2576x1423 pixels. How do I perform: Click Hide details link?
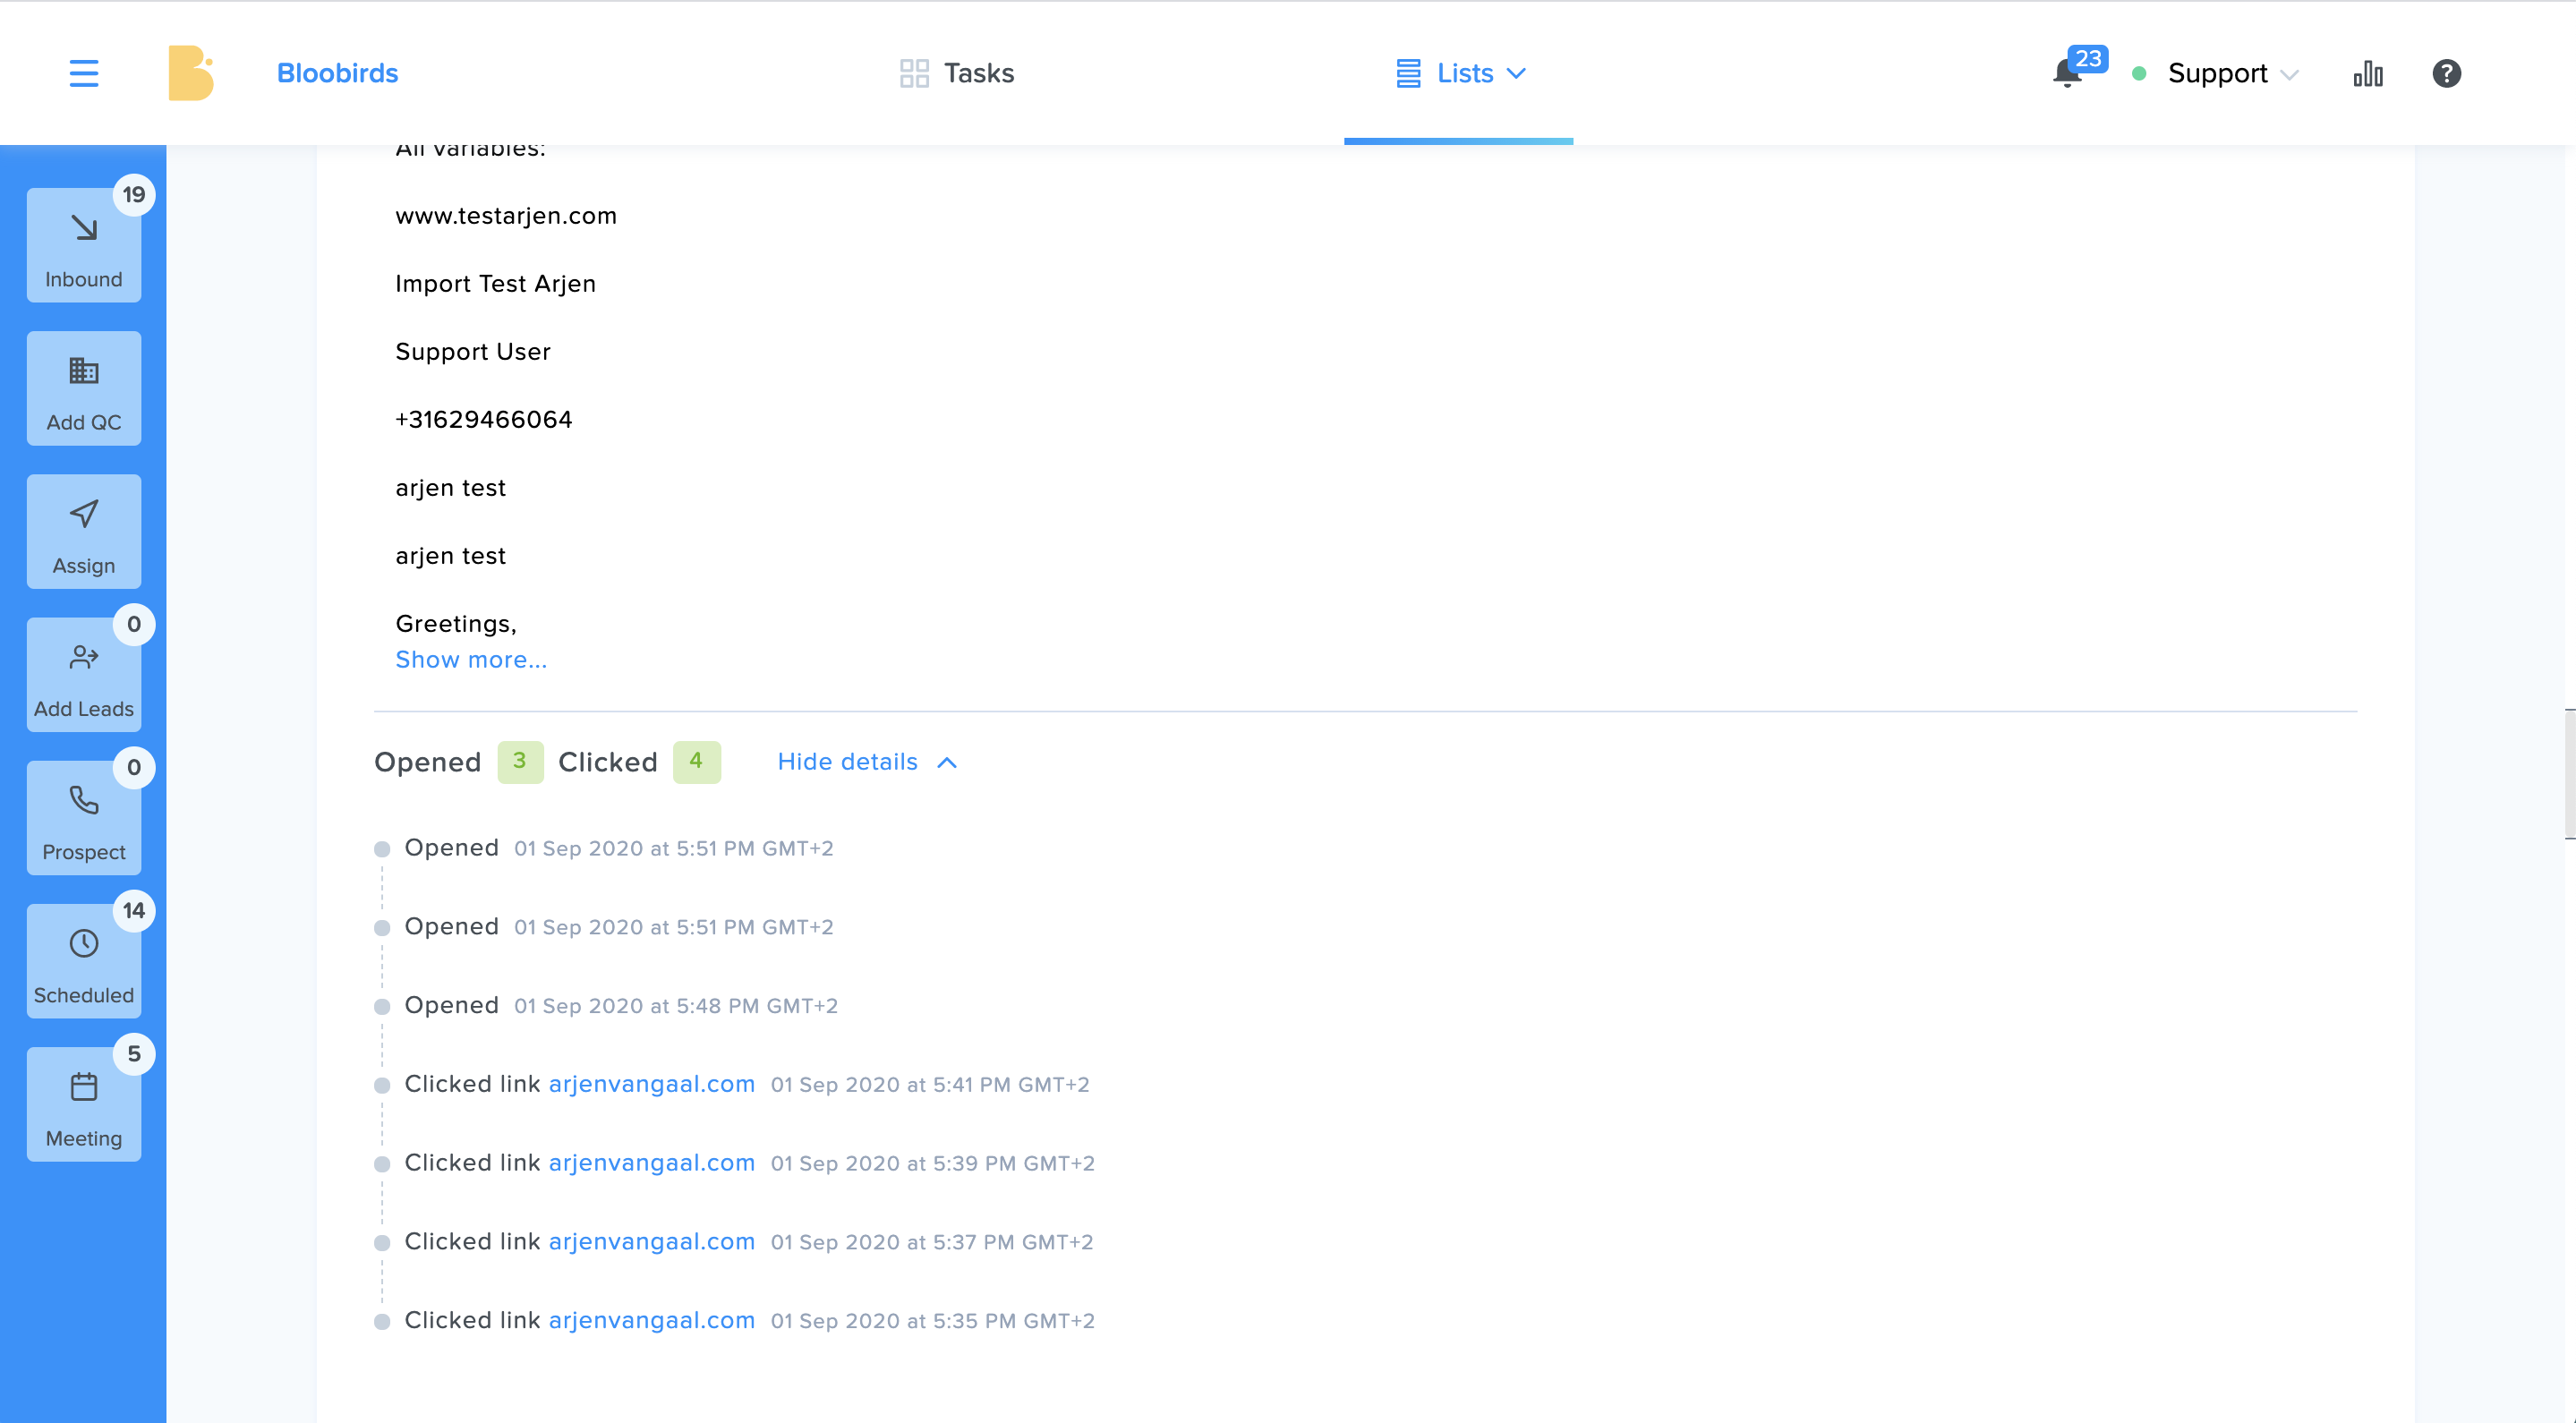848,762
